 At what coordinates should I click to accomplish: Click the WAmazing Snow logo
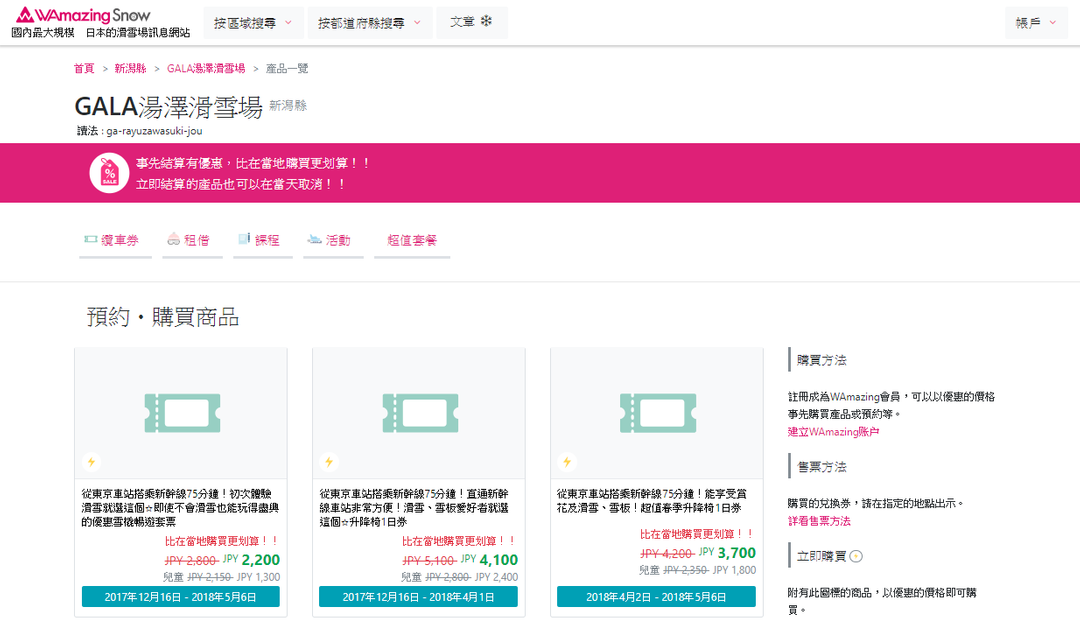point(82,15)
